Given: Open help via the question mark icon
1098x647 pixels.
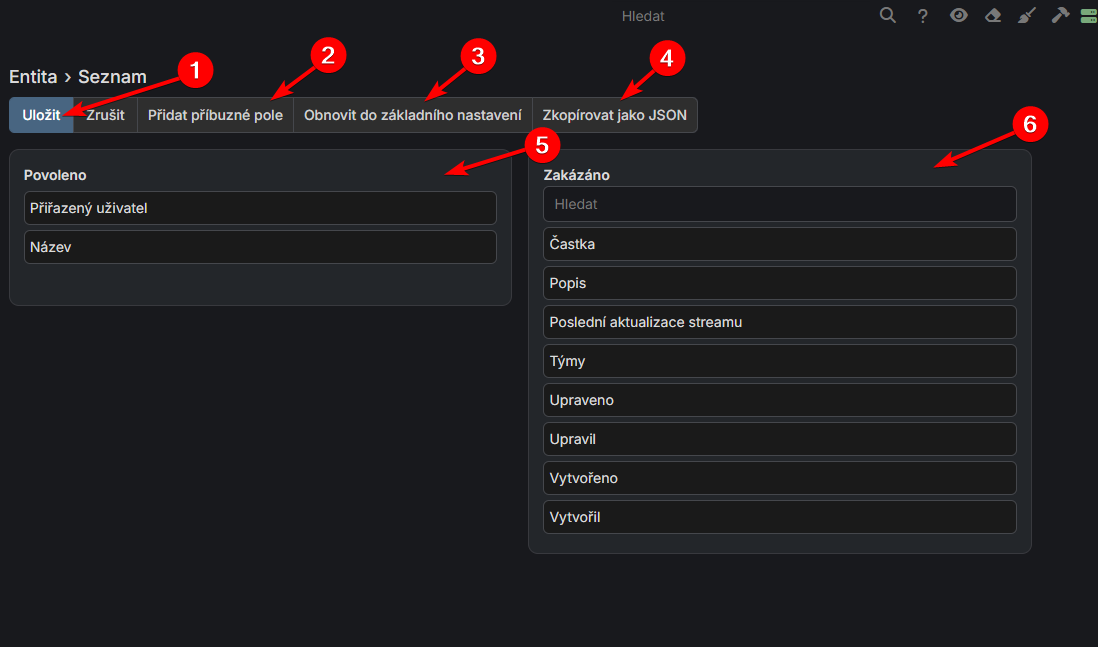Looking at the screenshot, I should click(922, 15).
